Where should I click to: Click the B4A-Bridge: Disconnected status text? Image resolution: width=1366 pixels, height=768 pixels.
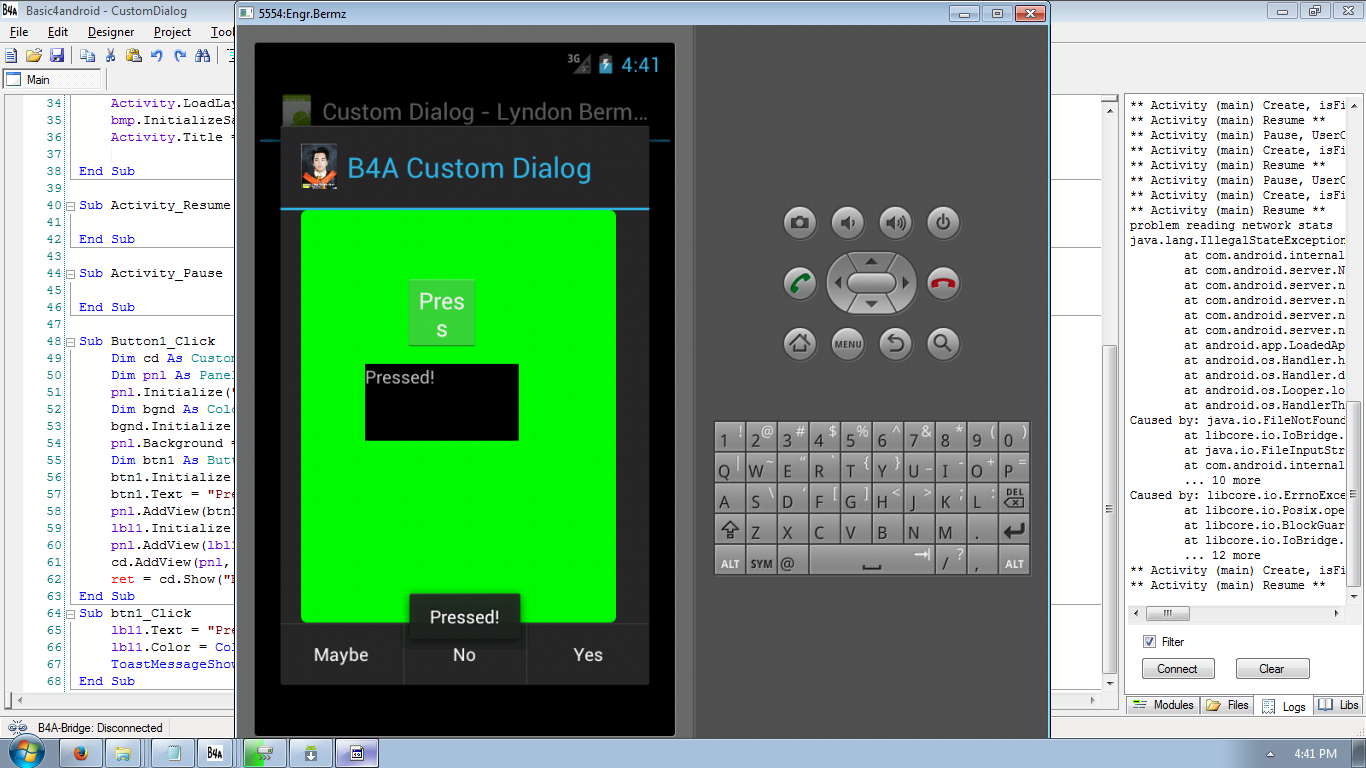(100, 728)
